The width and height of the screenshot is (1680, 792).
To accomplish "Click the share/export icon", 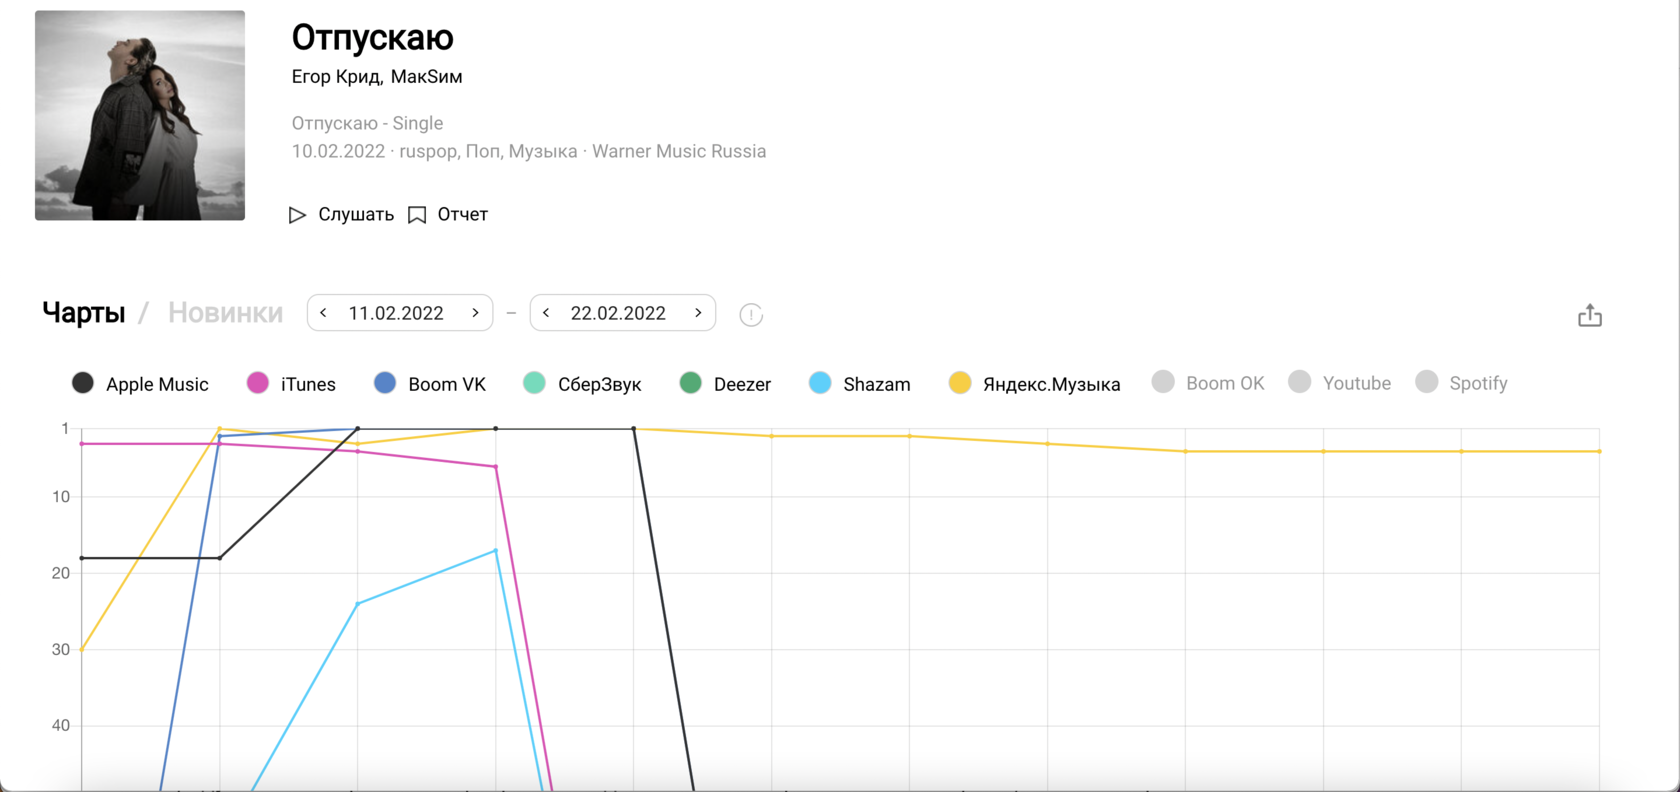I will click(x=1589, y=316).
